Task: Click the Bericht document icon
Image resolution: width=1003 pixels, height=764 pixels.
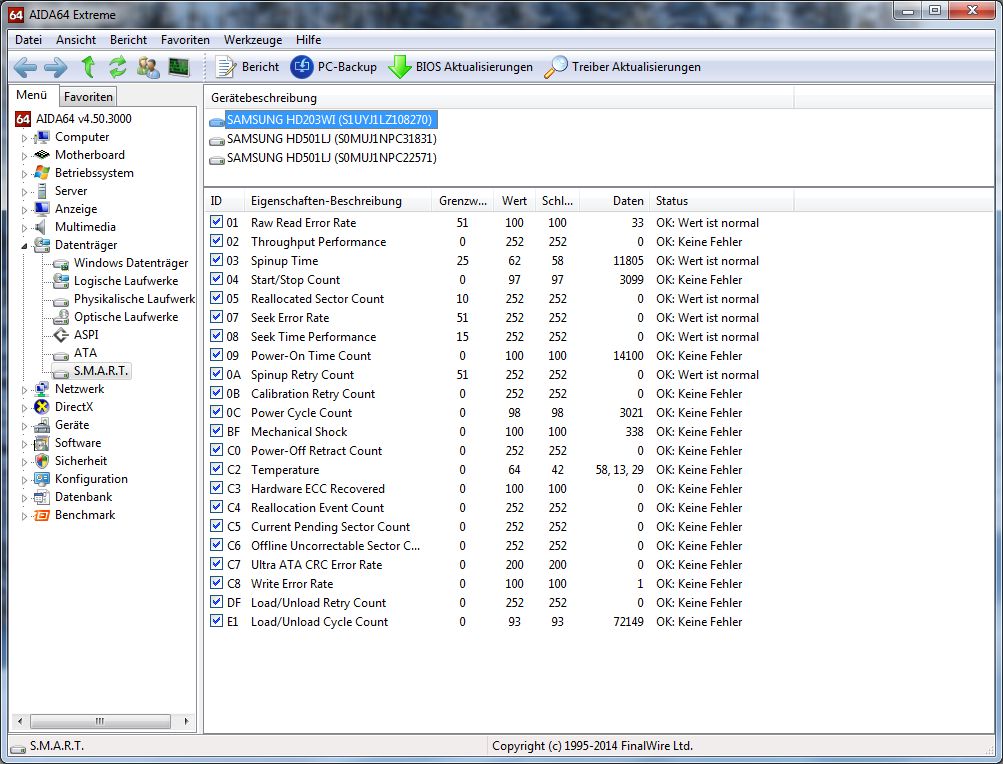Action: pos(225,67)
